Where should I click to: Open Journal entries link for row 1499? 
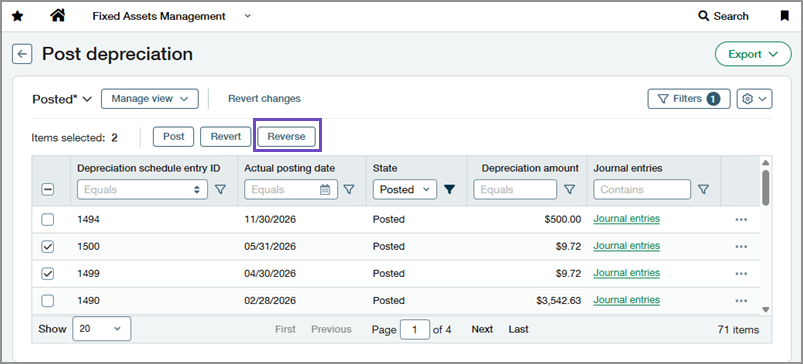(x=626, y=273)
